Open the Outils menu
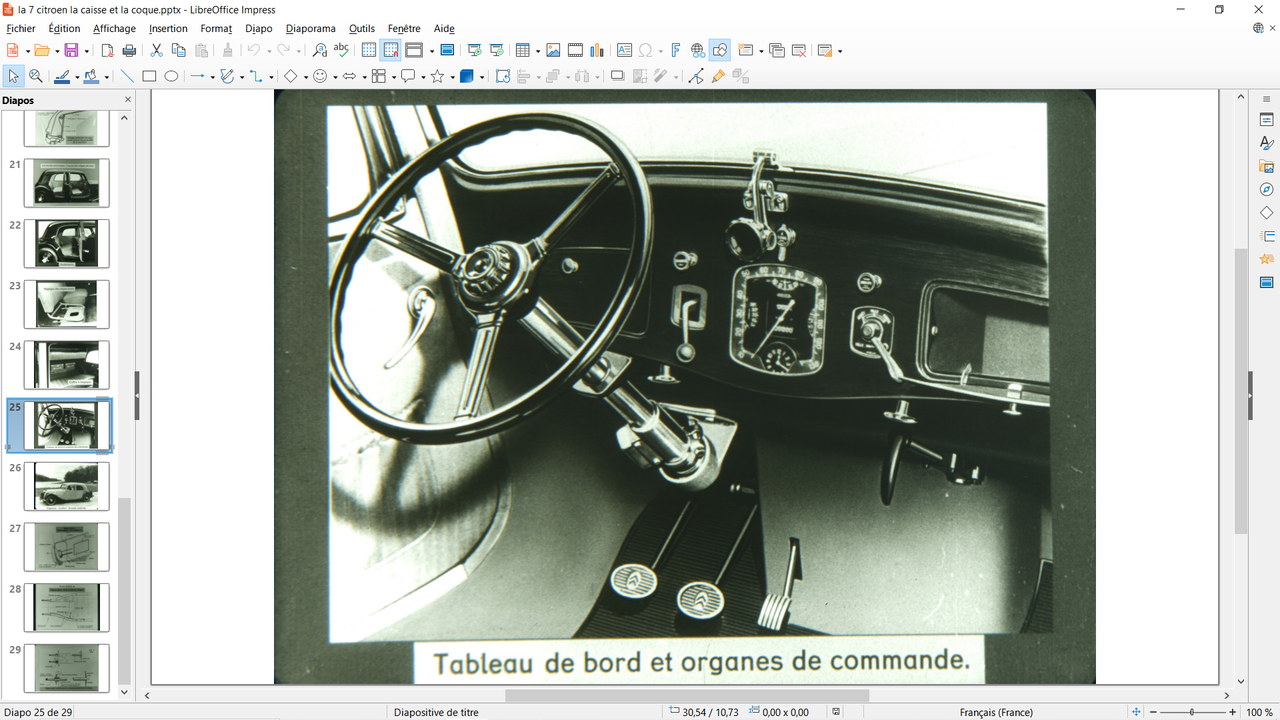The width and height of the screenshot is (1280, 720). point(362,29)
